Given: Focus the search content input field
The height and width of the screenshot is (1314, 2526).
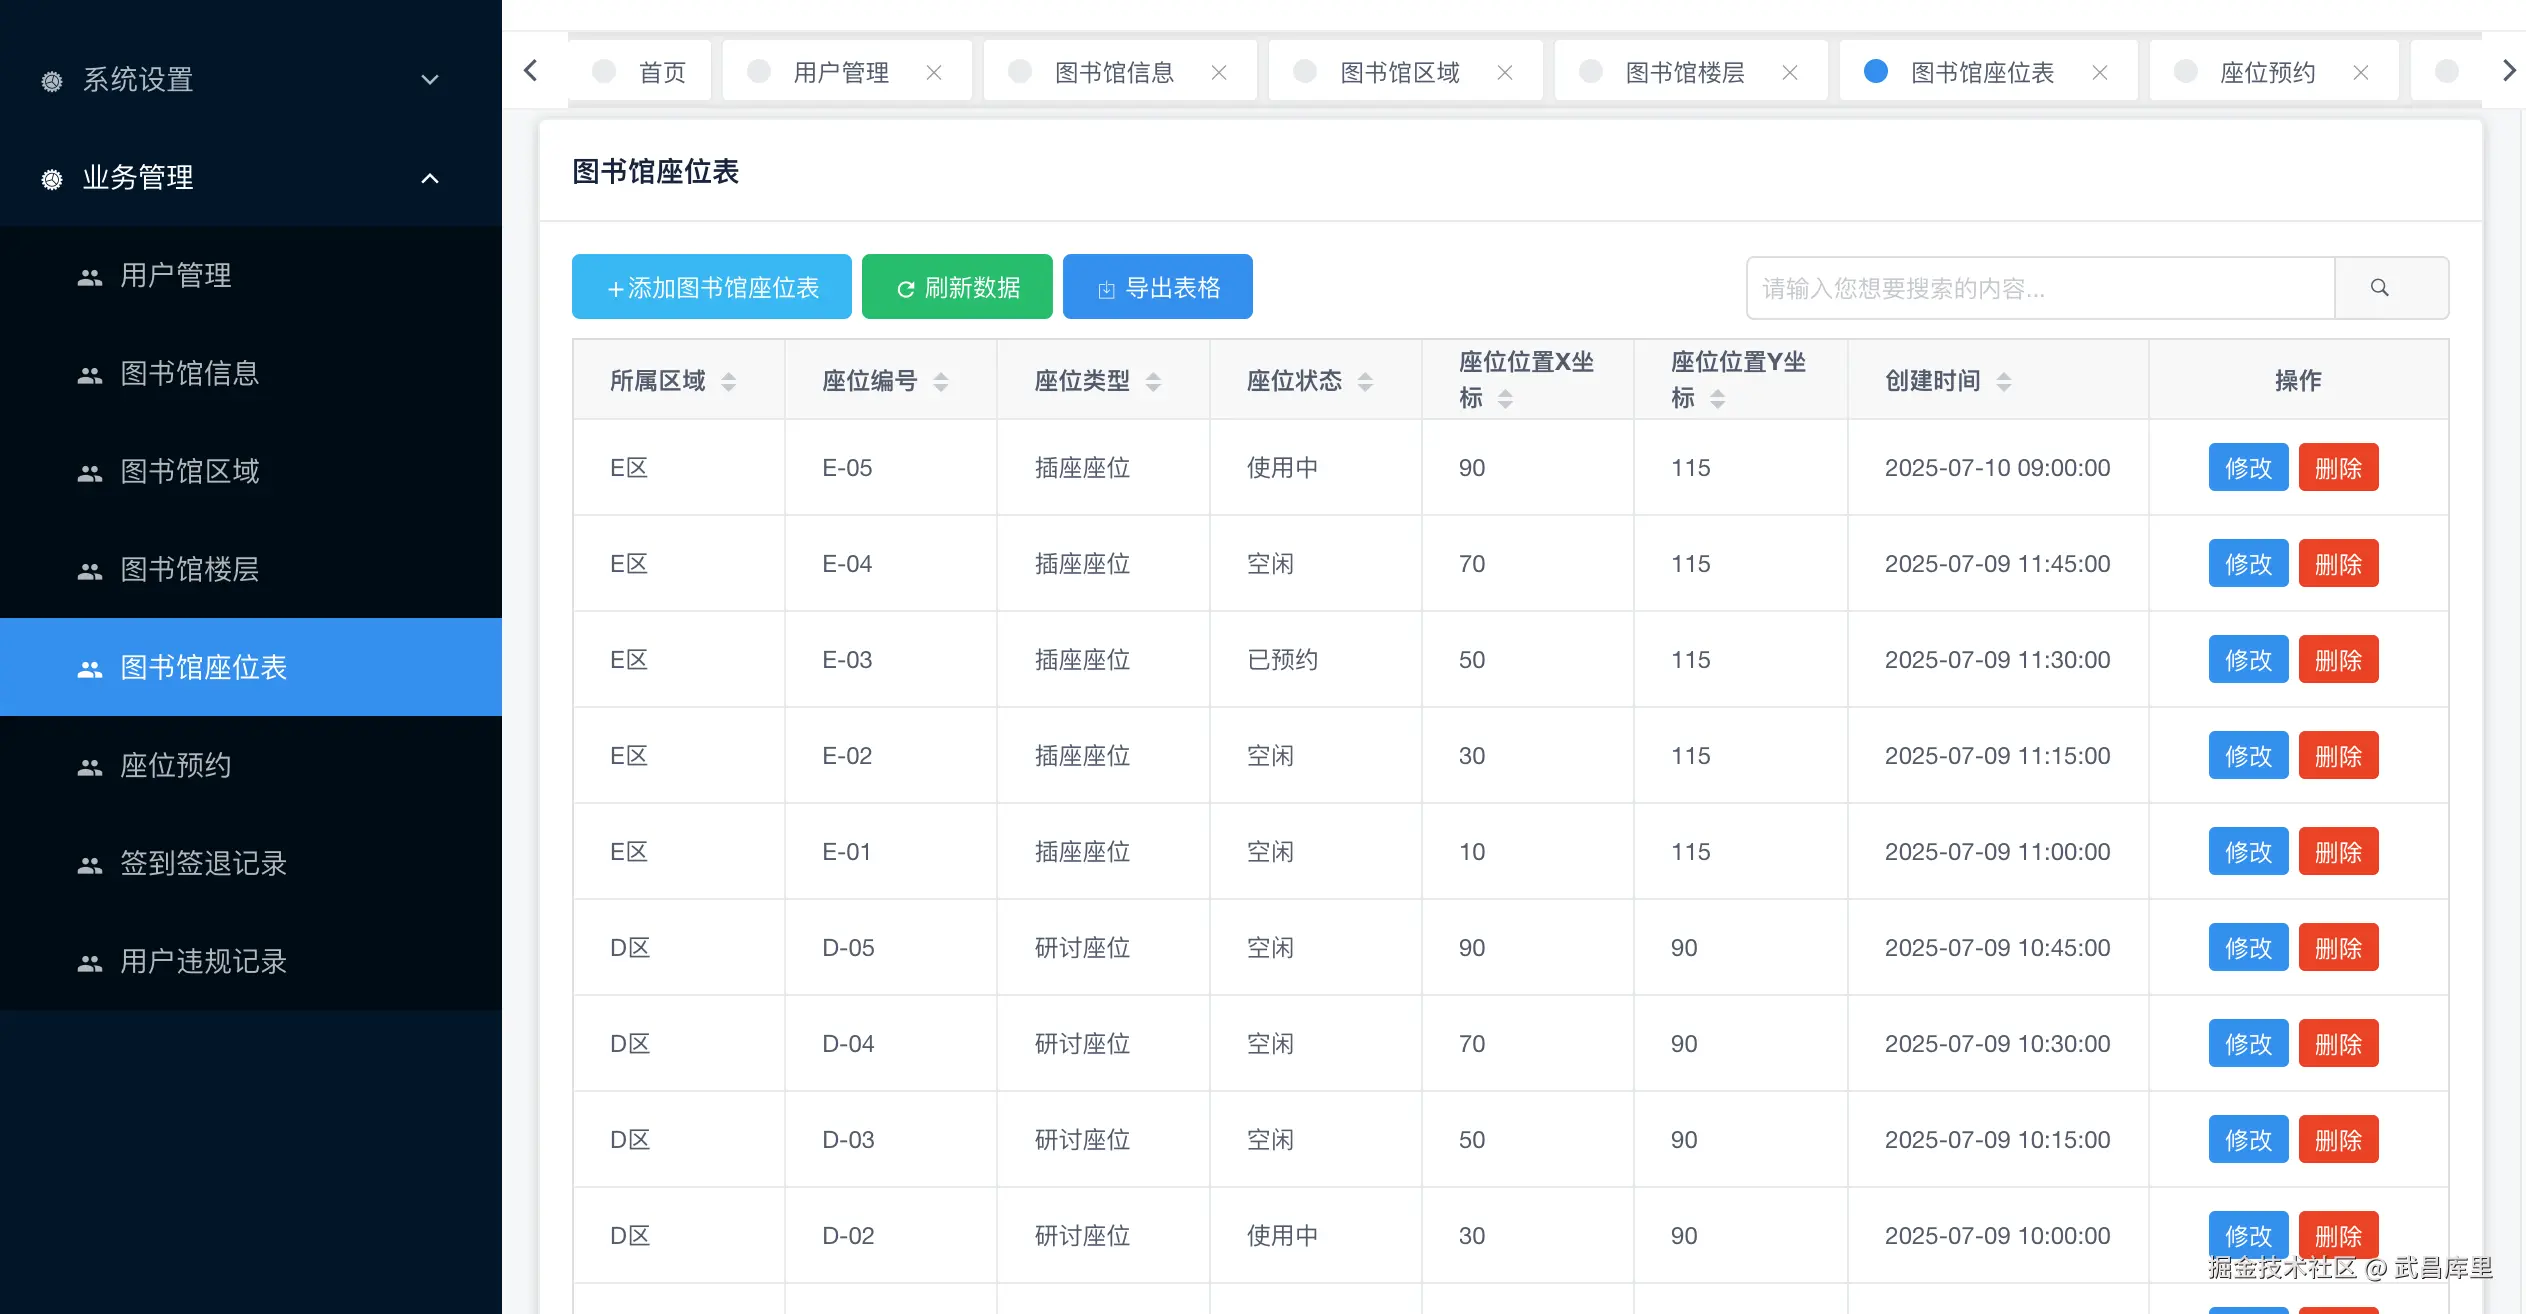Looking at the screenshot, I should coord(2040,288).
